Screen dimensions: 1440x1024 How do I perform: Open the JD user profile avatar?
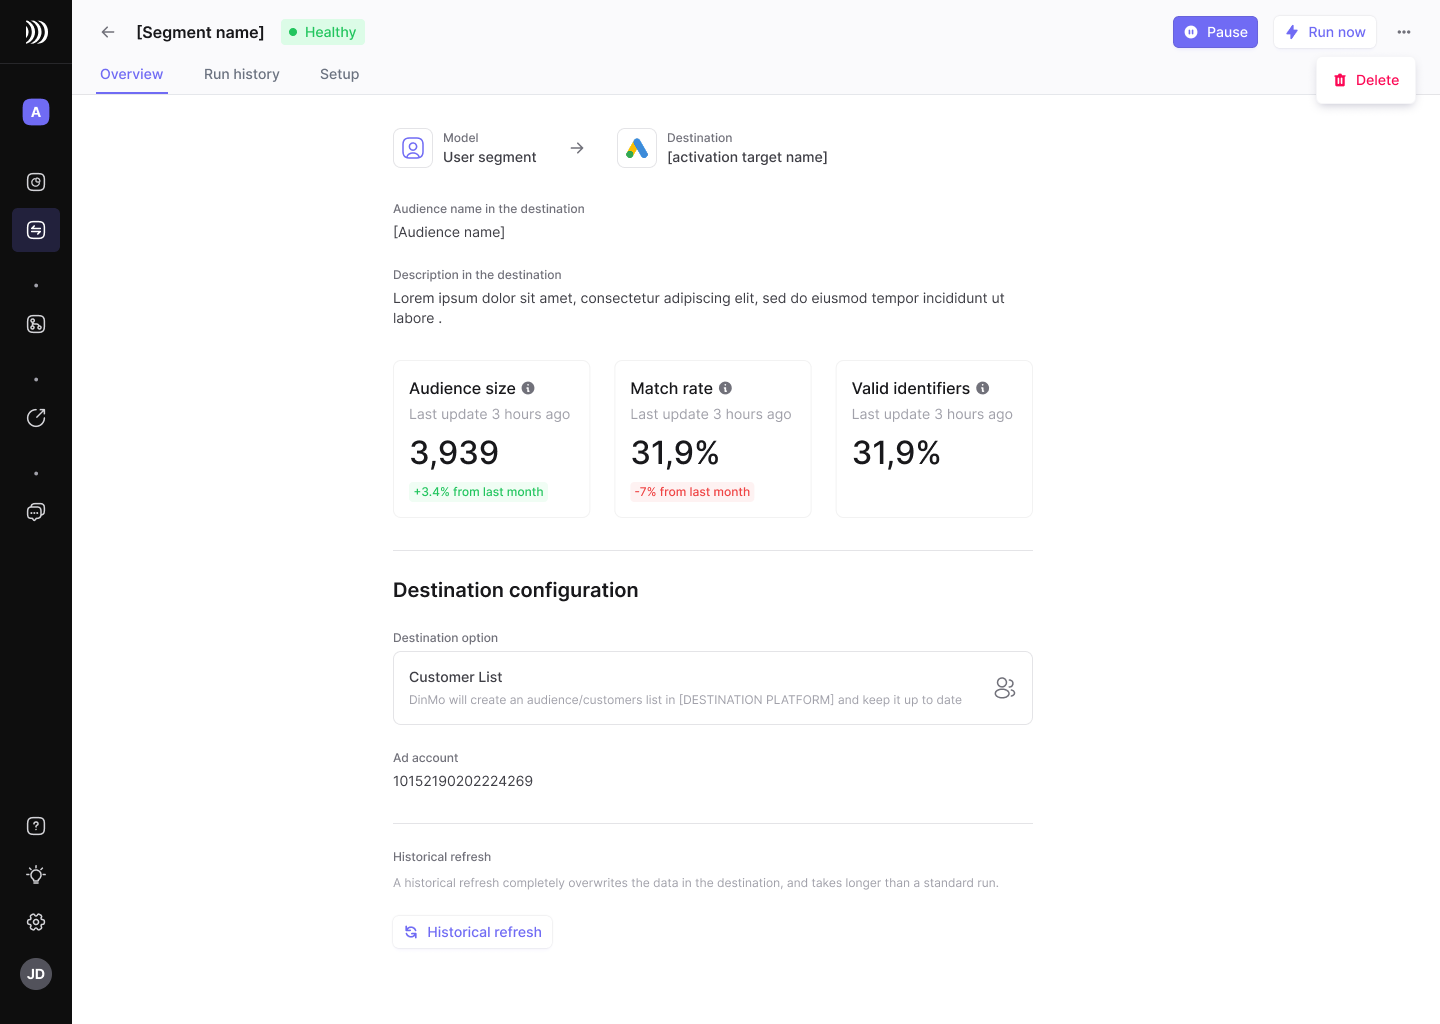36,974
